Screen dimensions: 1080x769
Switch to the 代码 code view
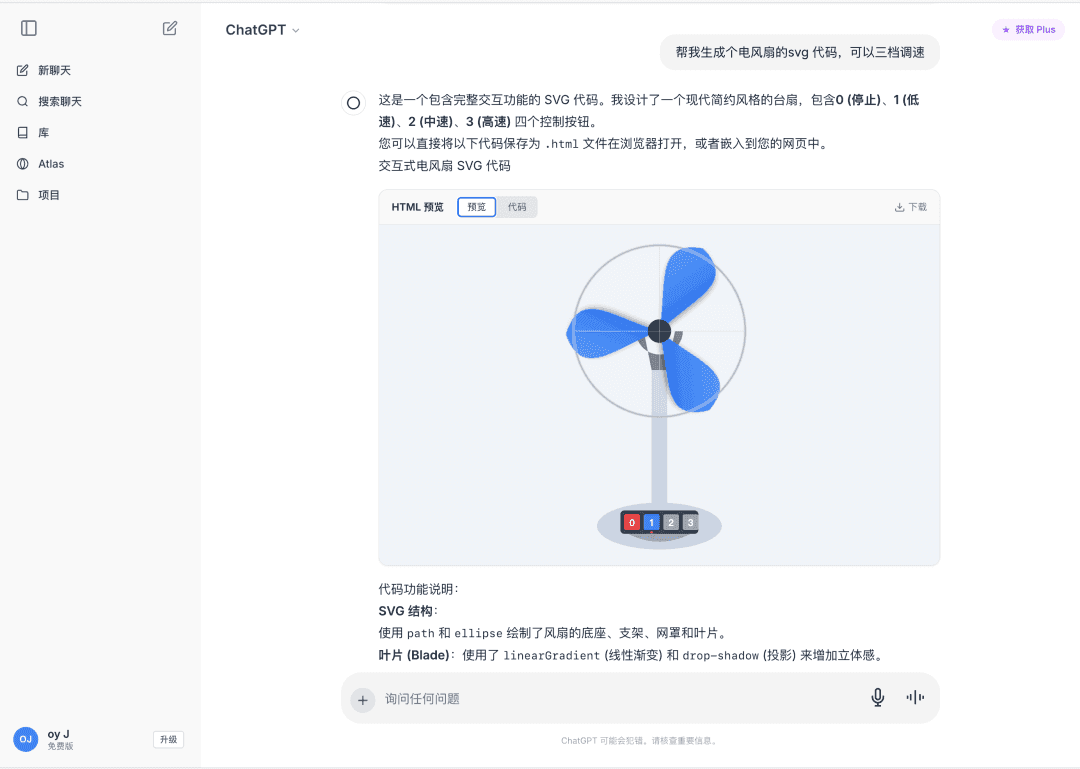pos(517,207)
